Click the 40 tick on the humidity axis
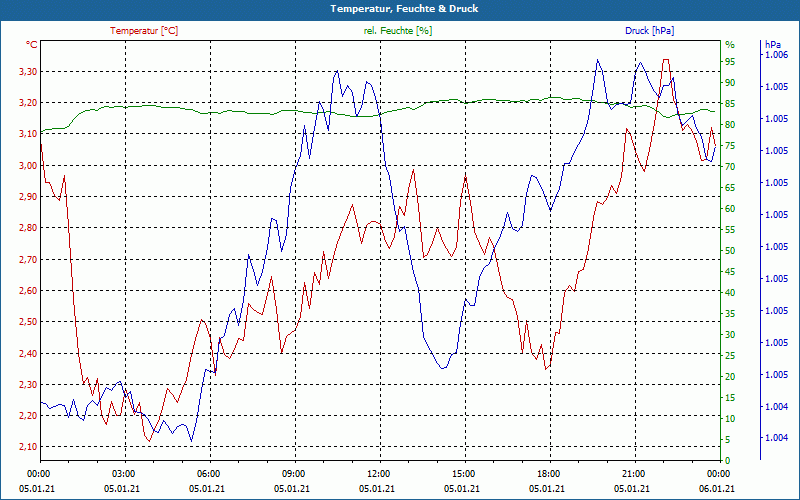The height and width of the screenshot is (500, 800). coord(730,293)
